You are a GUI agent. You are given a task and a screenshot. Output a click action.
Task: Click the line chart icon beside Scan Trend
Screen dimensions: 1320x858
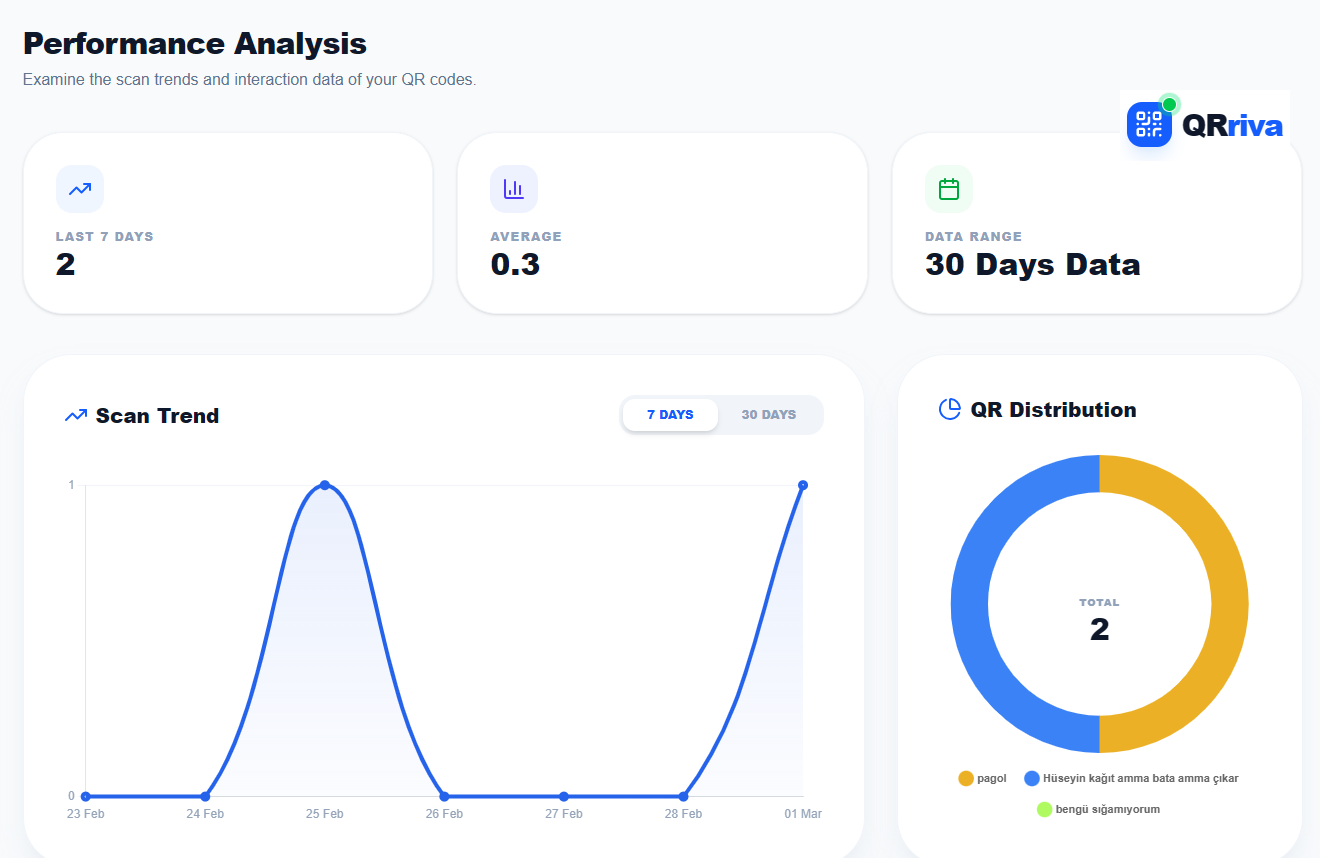pos(74,415)
